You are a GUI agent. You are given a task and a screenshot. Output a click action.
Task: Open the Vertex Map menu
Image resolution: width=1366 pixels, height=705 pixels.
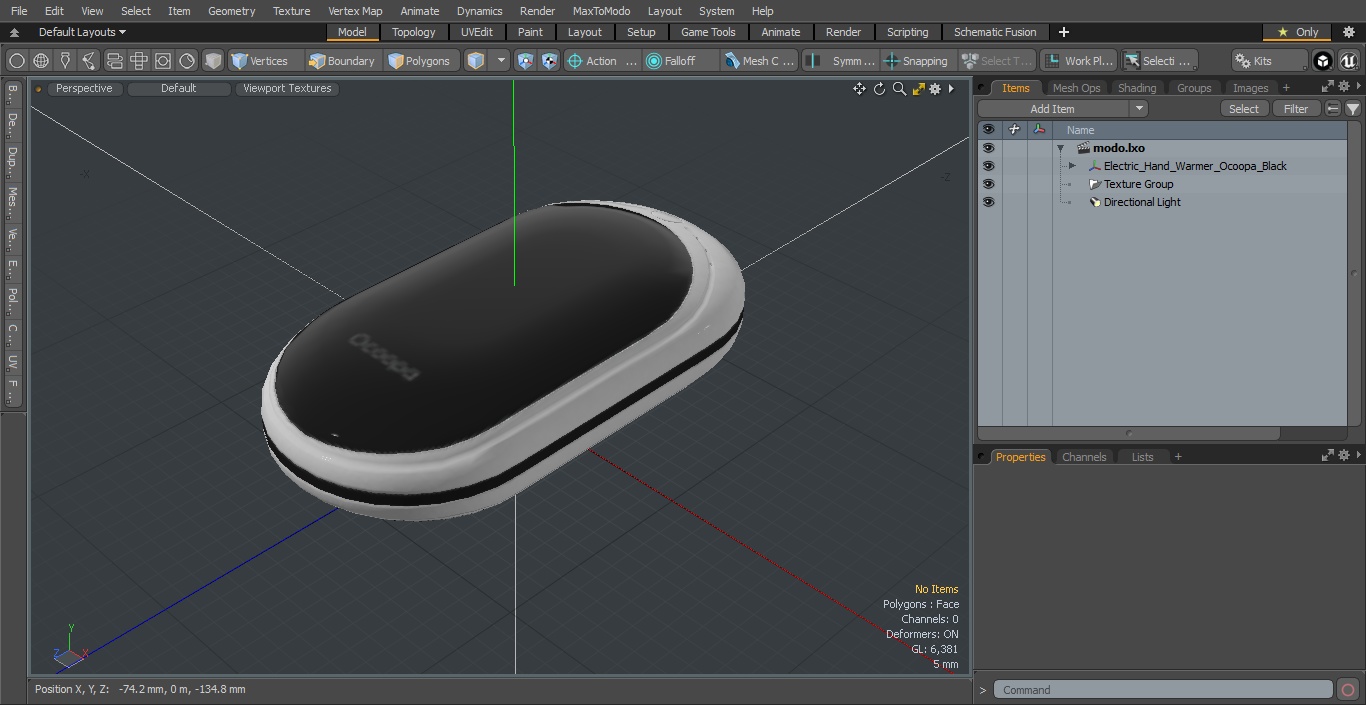355,11
